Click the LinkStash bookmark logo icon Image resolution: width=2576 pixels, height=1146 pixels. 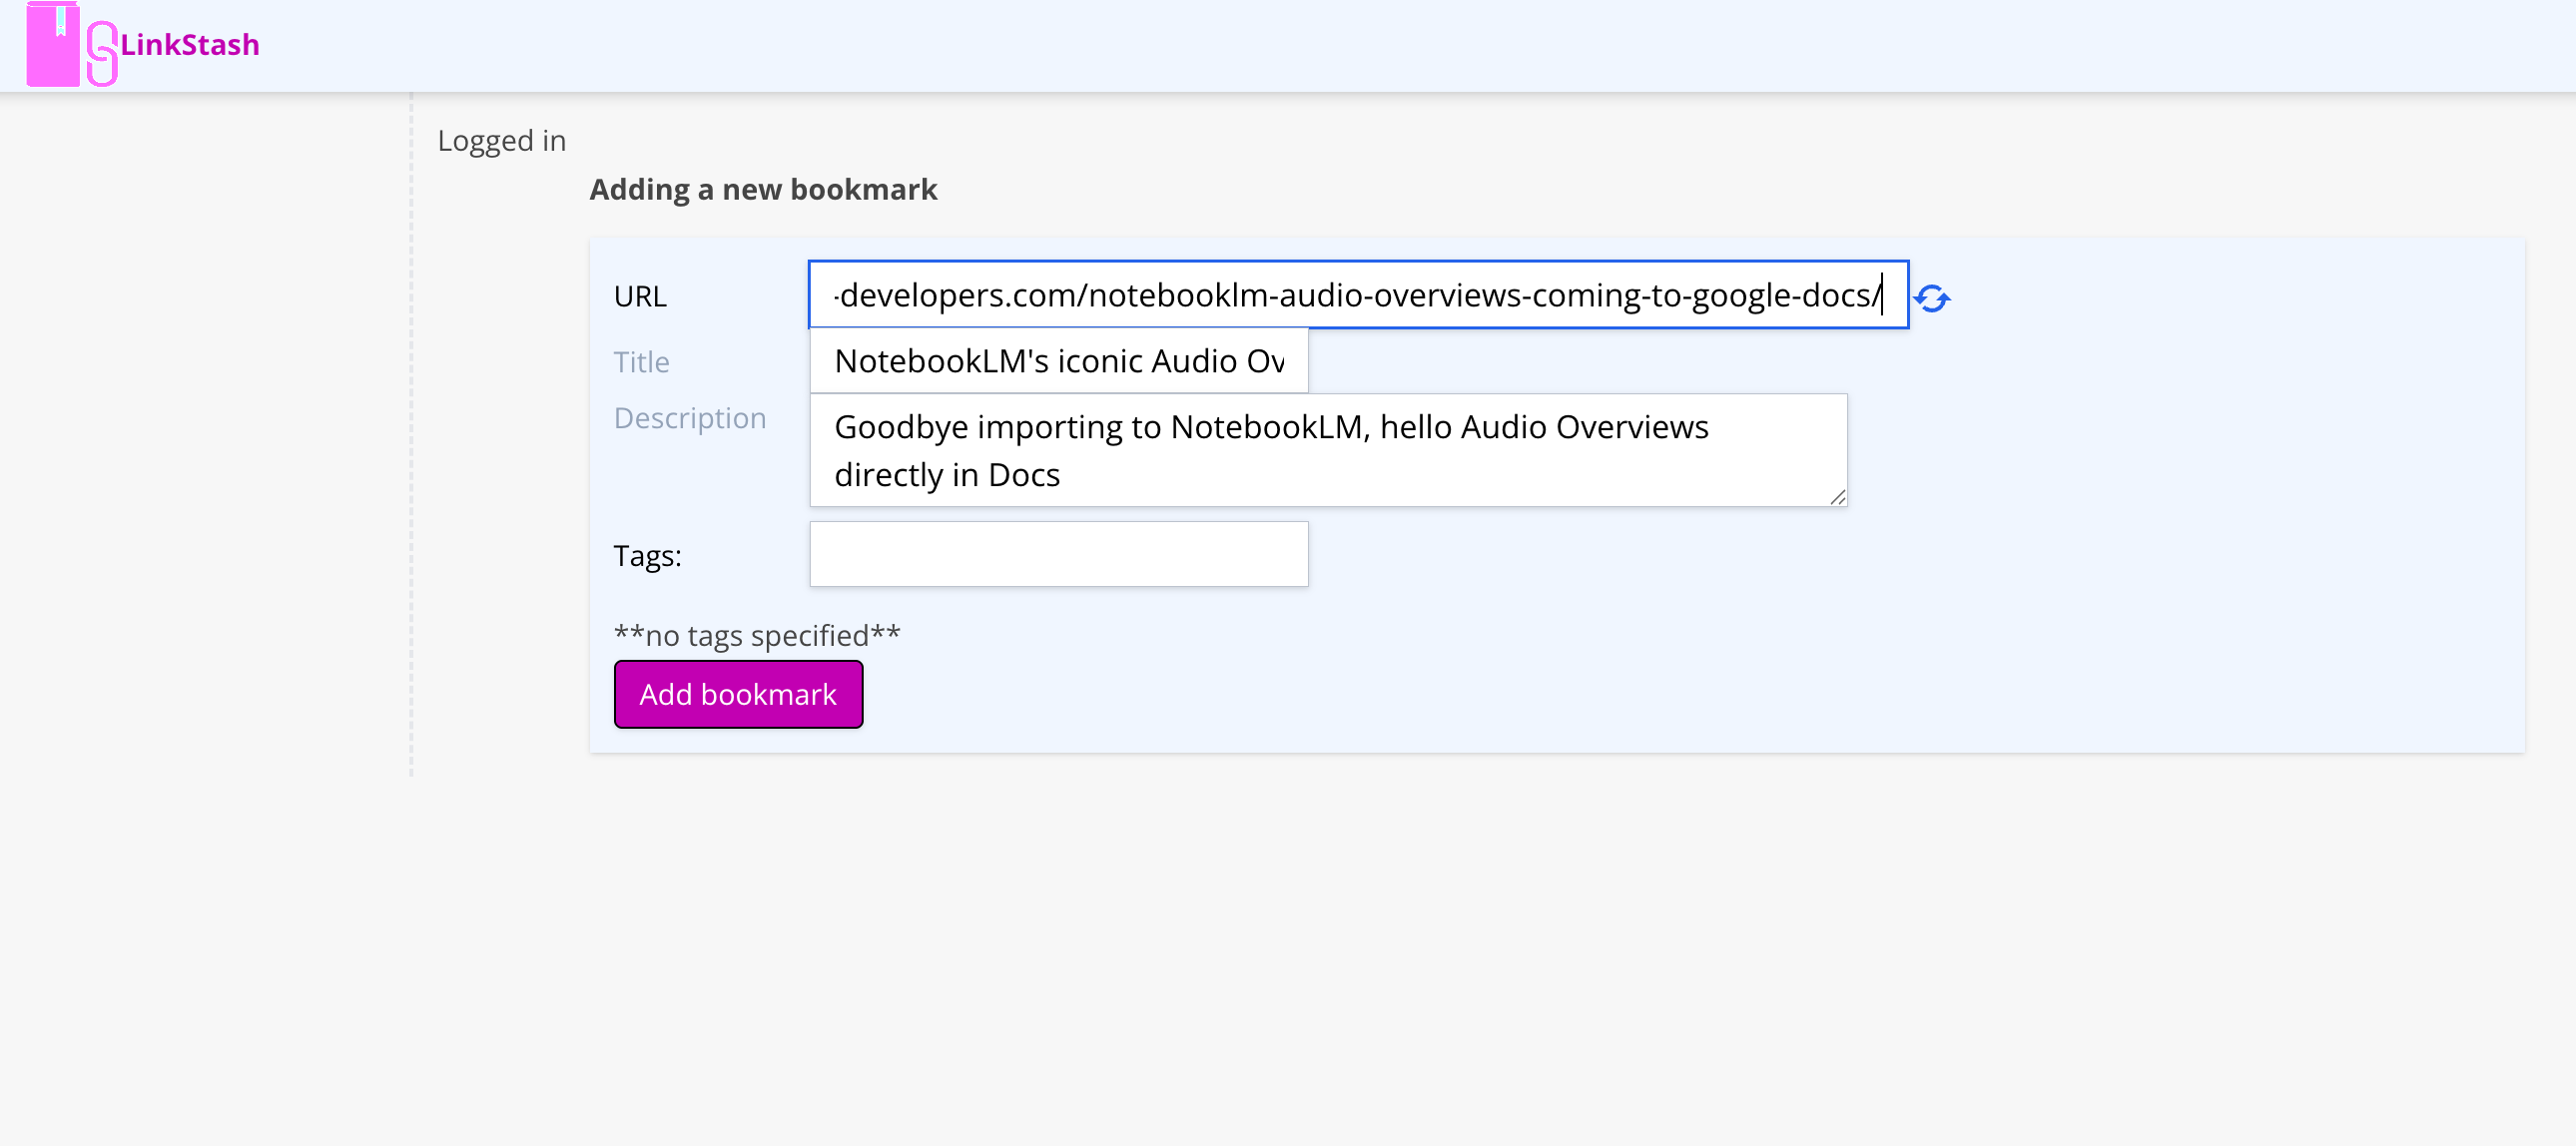coord(72,45)
